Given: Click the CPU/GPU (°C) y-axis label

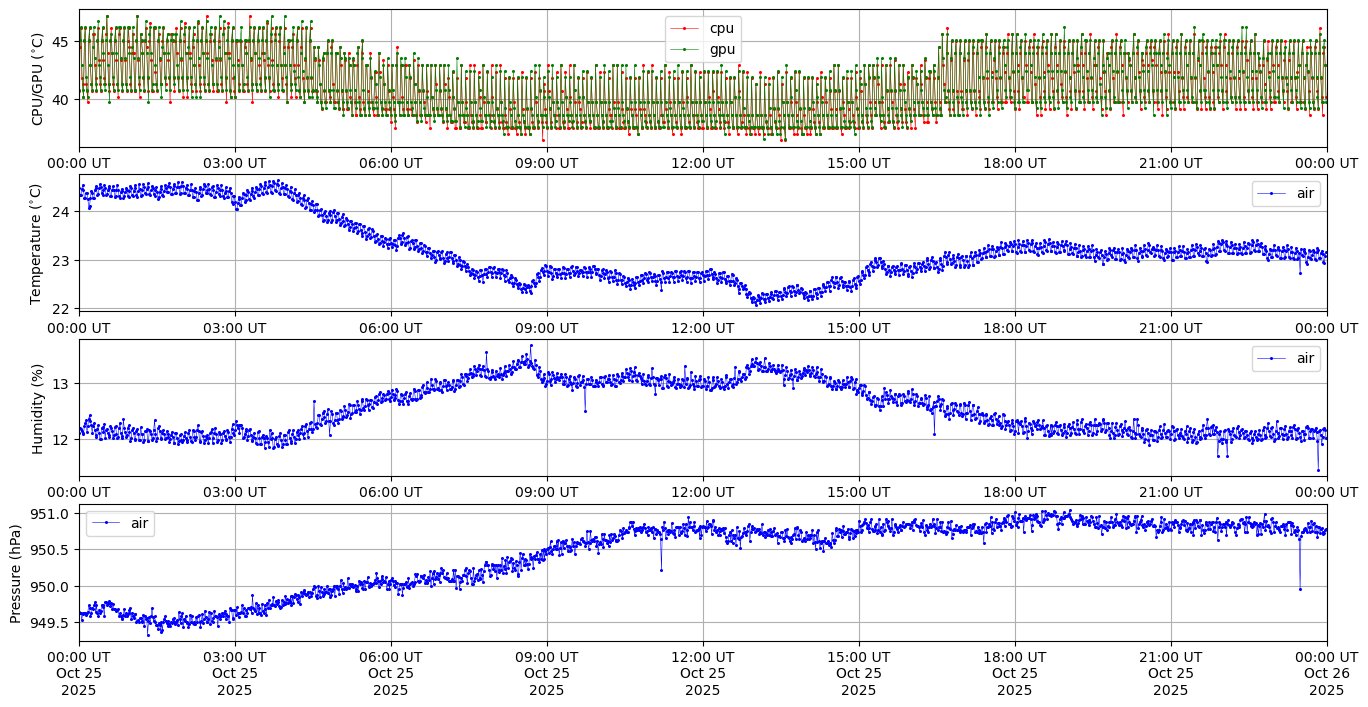Looking at the screenshot, I should pyautogui.click(x=38, y=79).
